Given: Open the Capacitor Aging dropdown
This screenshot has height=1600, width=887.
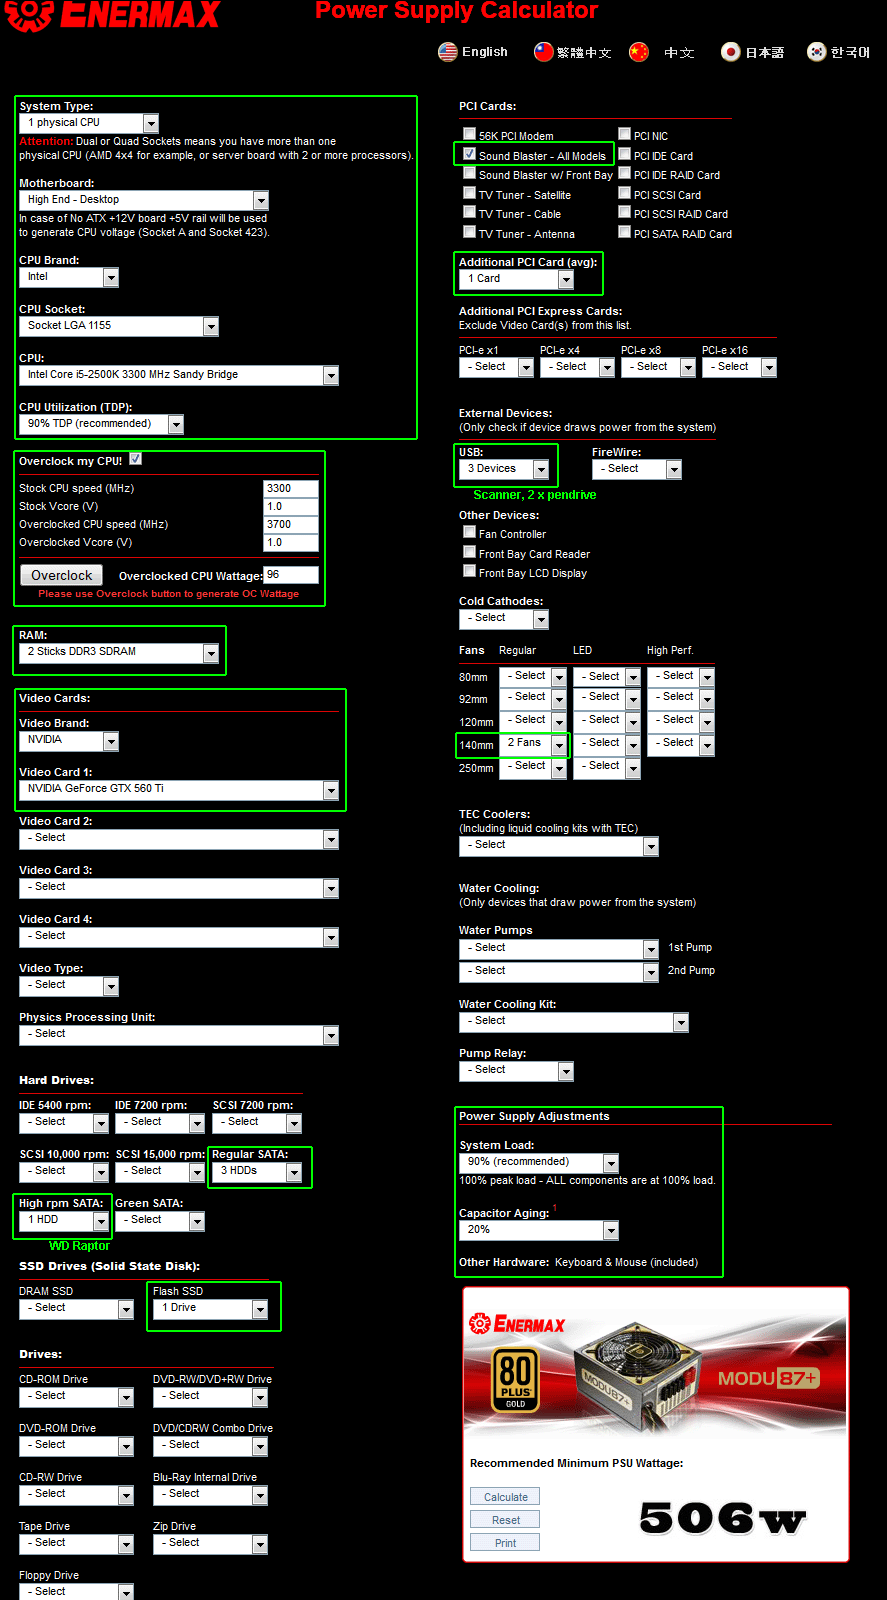Looking at the screenshot, I should (x=539, y=1230).
